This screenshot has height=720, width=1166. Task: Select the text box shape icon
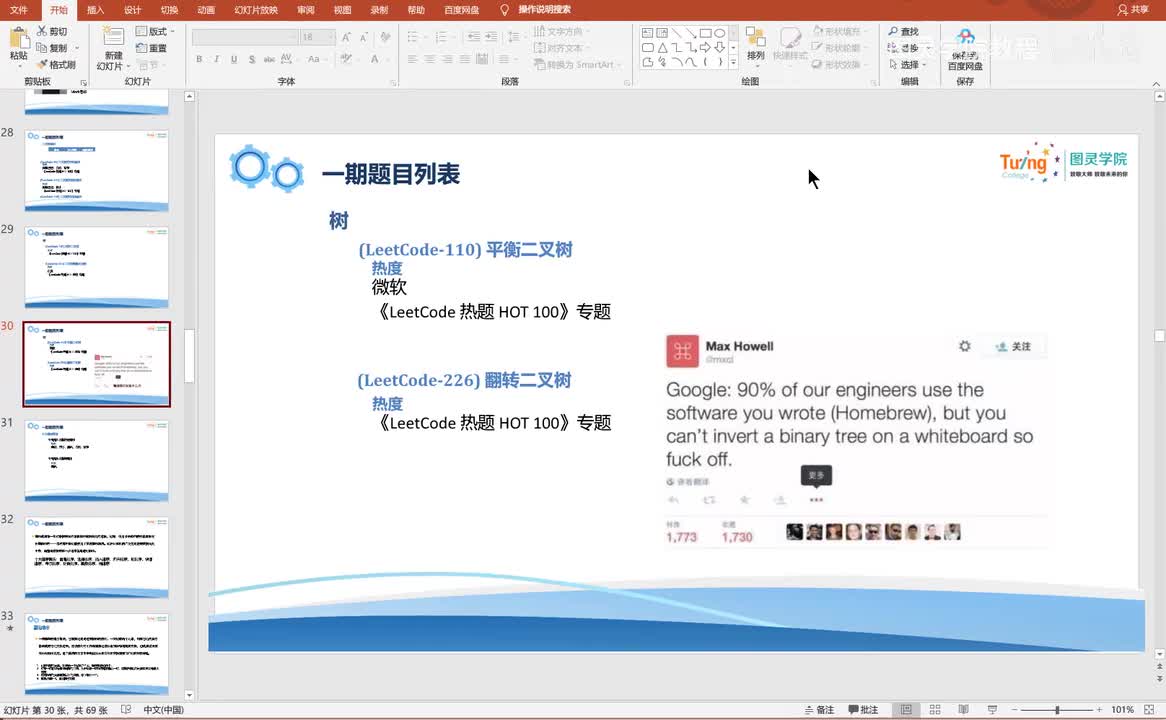(647, 33)
